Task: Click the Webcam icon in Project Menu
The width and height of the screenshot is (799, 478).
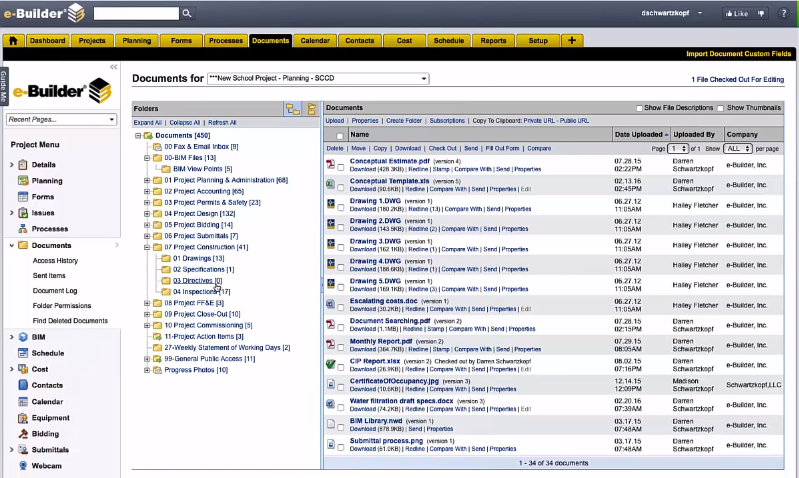Action: coord(23,465)
